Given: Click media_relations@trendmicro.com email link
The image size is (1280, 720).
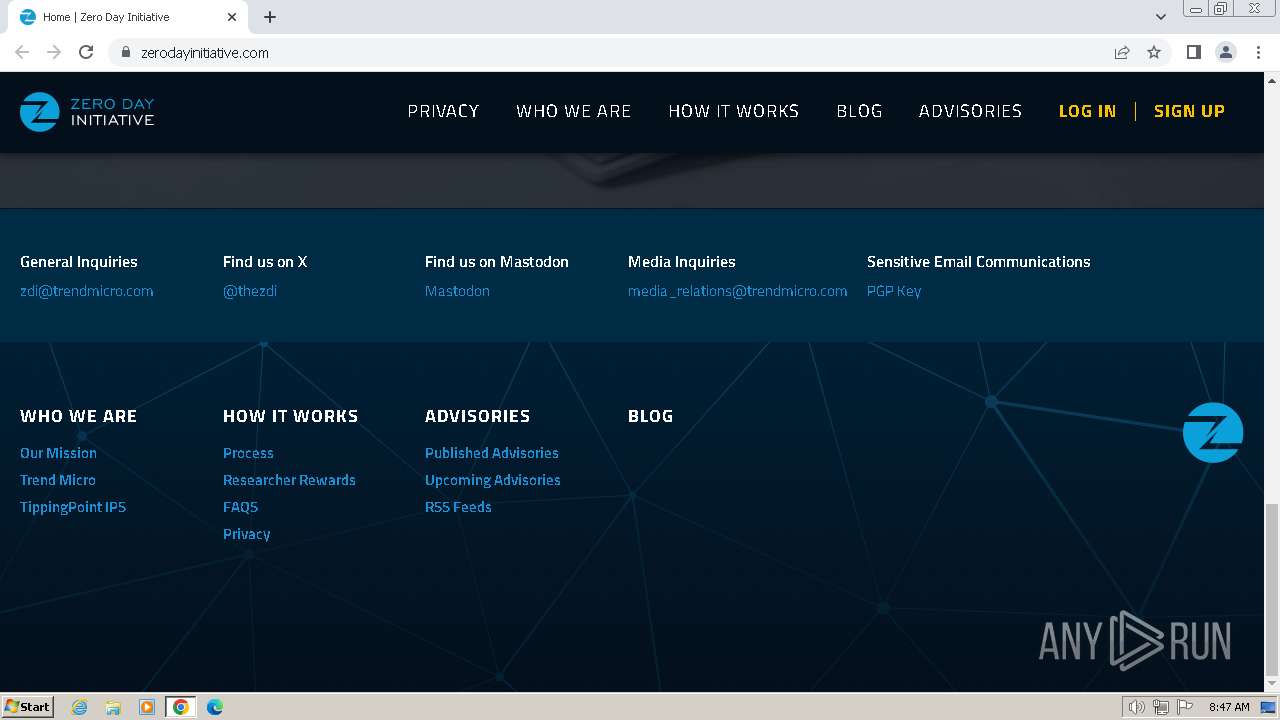Looking at the screenshot, I should [x=738, y=291].
